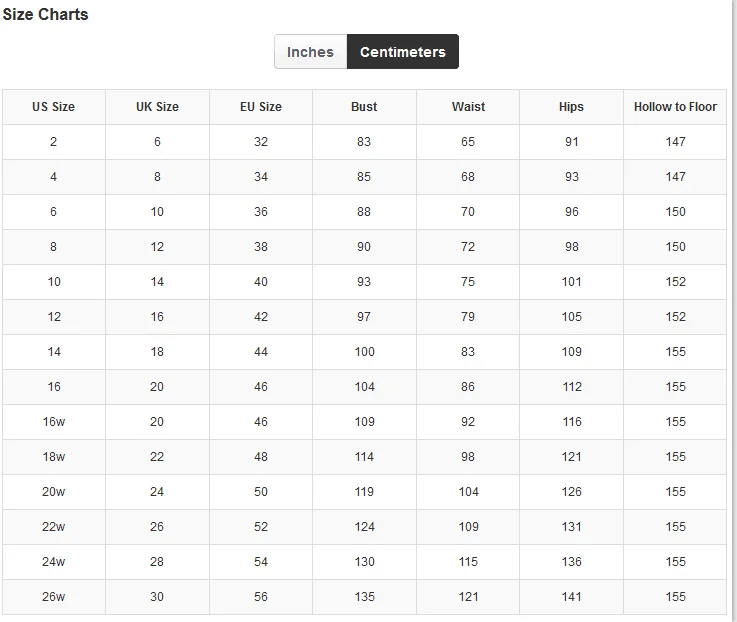
Task: Click the Bust column header
Action: 364,107
